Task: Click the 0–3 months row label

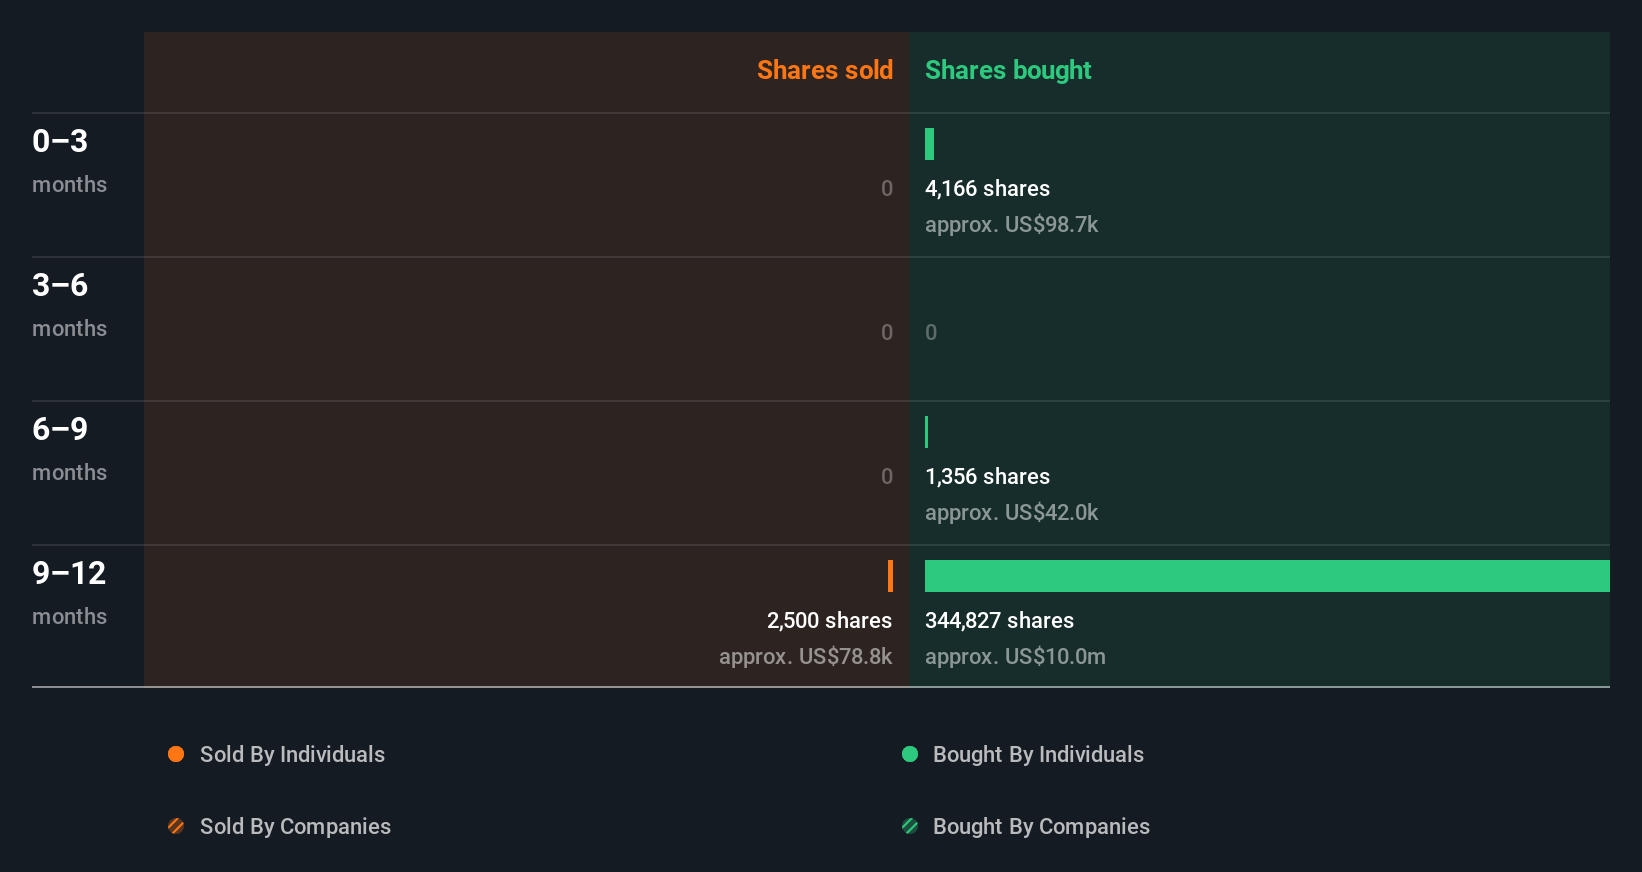Action: 69,160
